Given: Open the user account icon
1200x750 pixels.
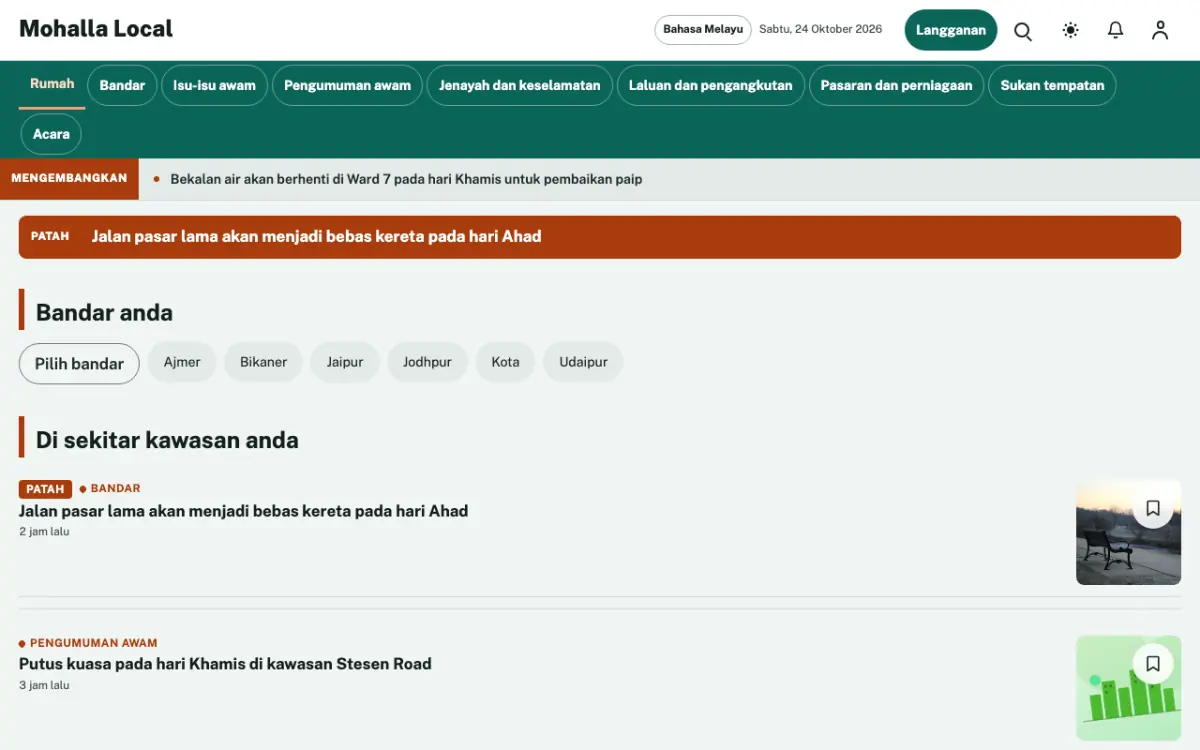Looking at the screenshot, I should [x=1160, y=30].
